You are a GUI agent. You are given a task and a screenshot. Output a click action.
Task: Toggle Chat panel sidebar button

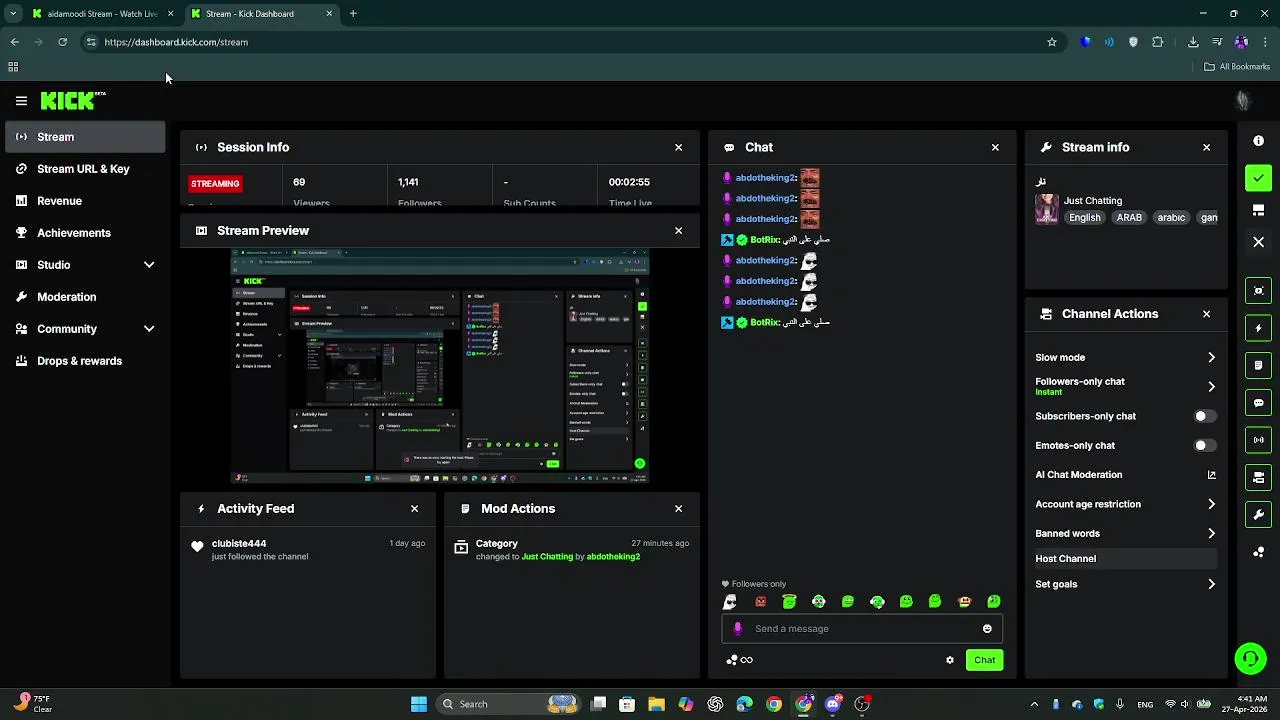pyautogui.click(x=1258, y=403)
